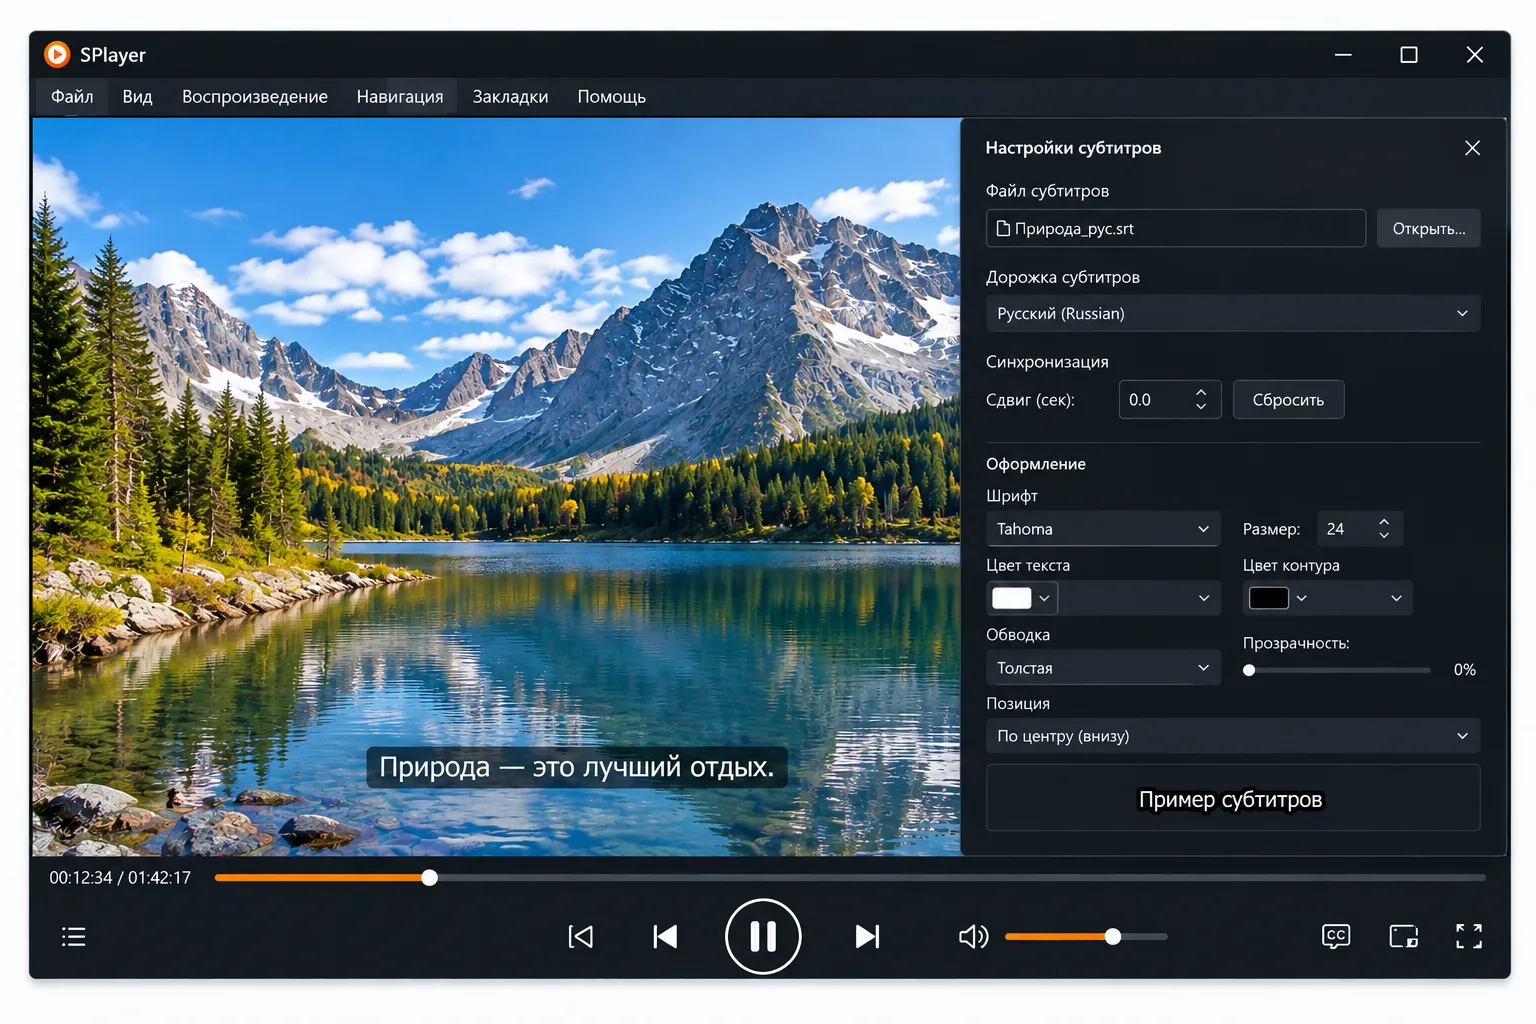Image resolution: width=1536 pixels, height=1024 pixels.
Task: Enter fullscreen mode
Action: [1469, 936]
